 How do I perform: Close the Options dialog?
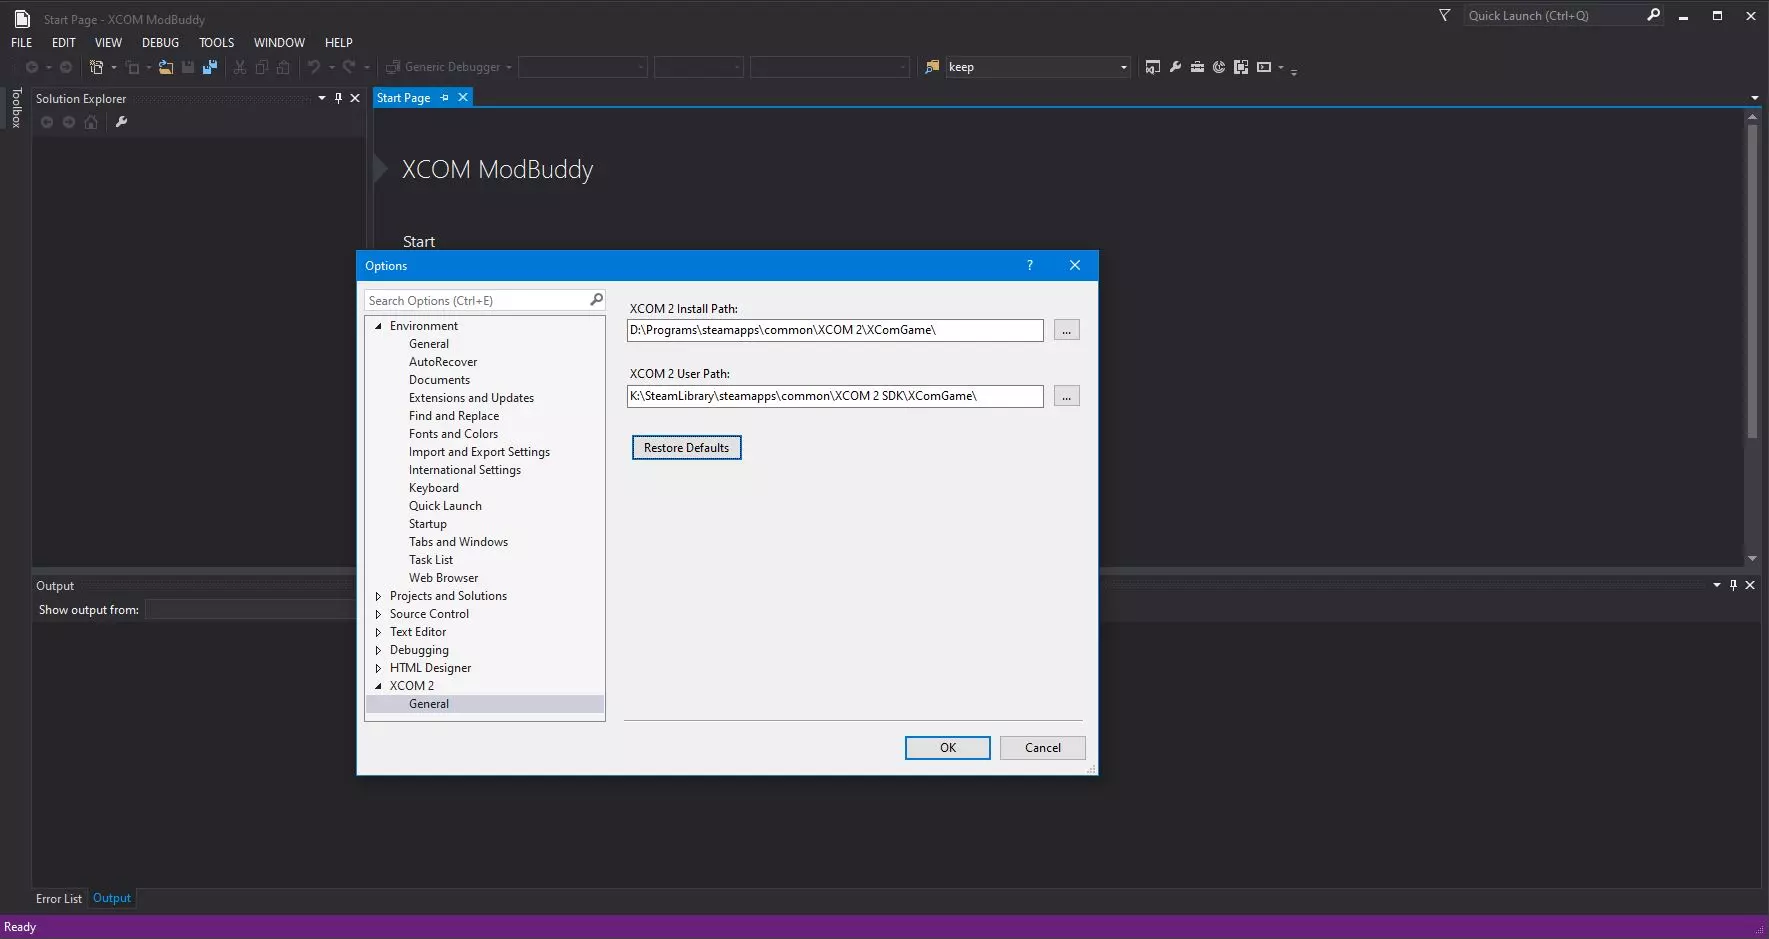coord(1075,265)
